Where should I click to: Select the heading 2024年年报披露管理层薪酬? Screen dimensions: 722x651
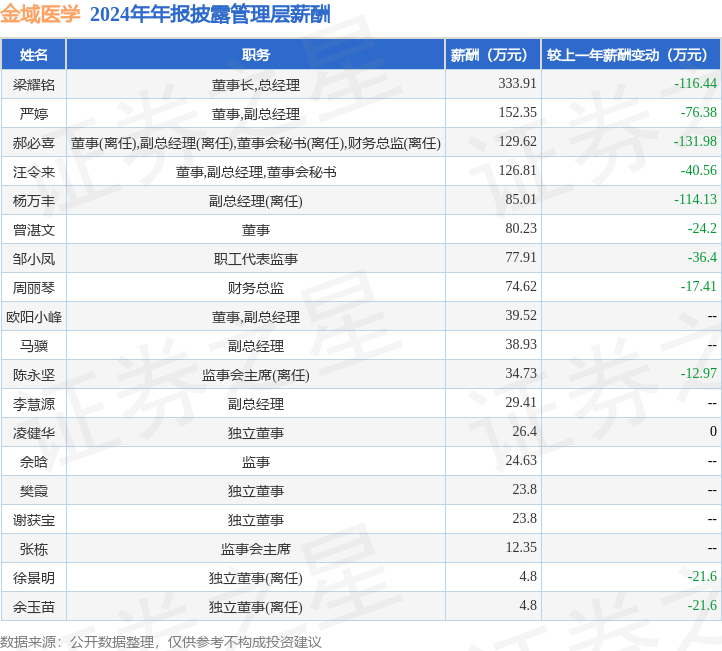pyautogui.click(x=210, y=14)
